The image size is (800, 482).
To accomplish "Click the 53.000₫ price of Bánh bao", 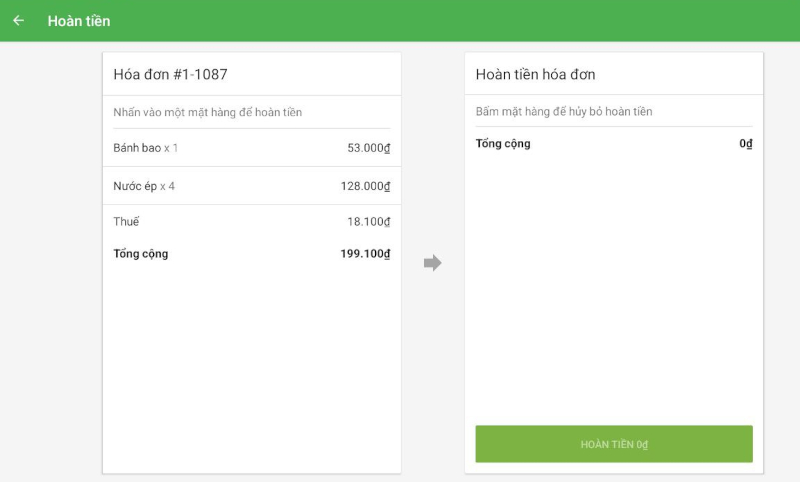I will [368, 148].
